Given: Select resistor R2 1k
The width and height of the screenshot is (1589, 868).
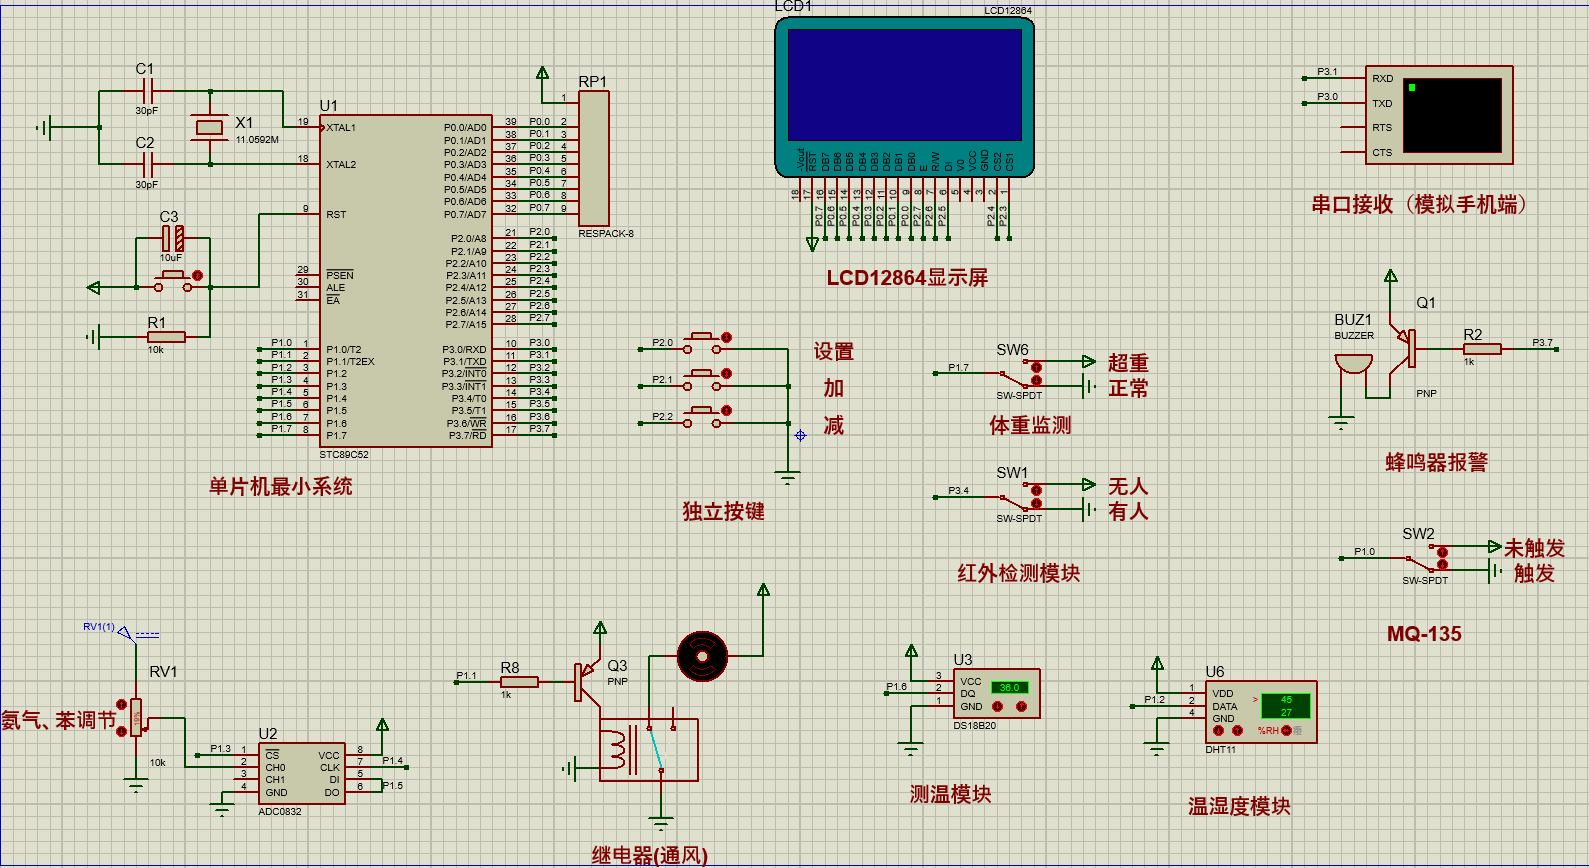Looking at the screenshot, I should 1482,349.
